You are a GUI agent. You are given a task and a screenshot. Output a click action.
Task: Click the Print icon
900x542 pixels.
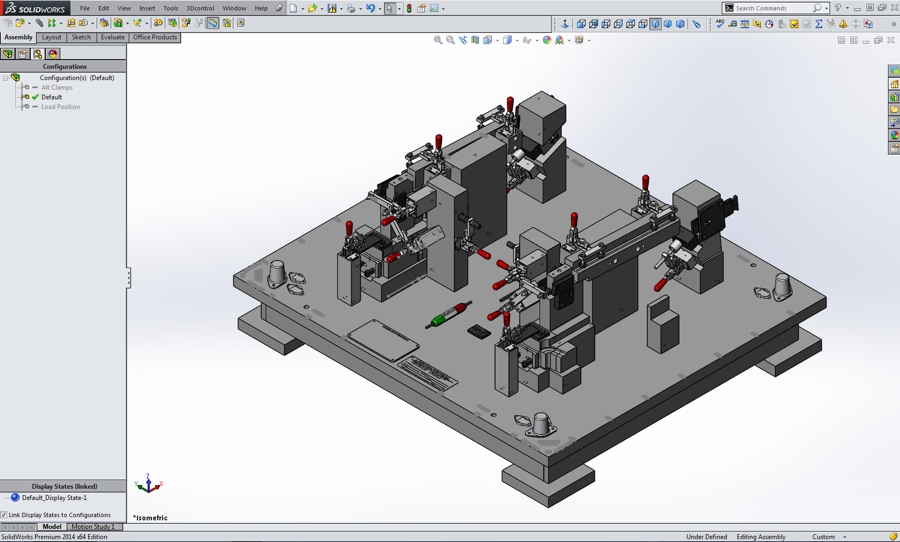pos(351,8)
